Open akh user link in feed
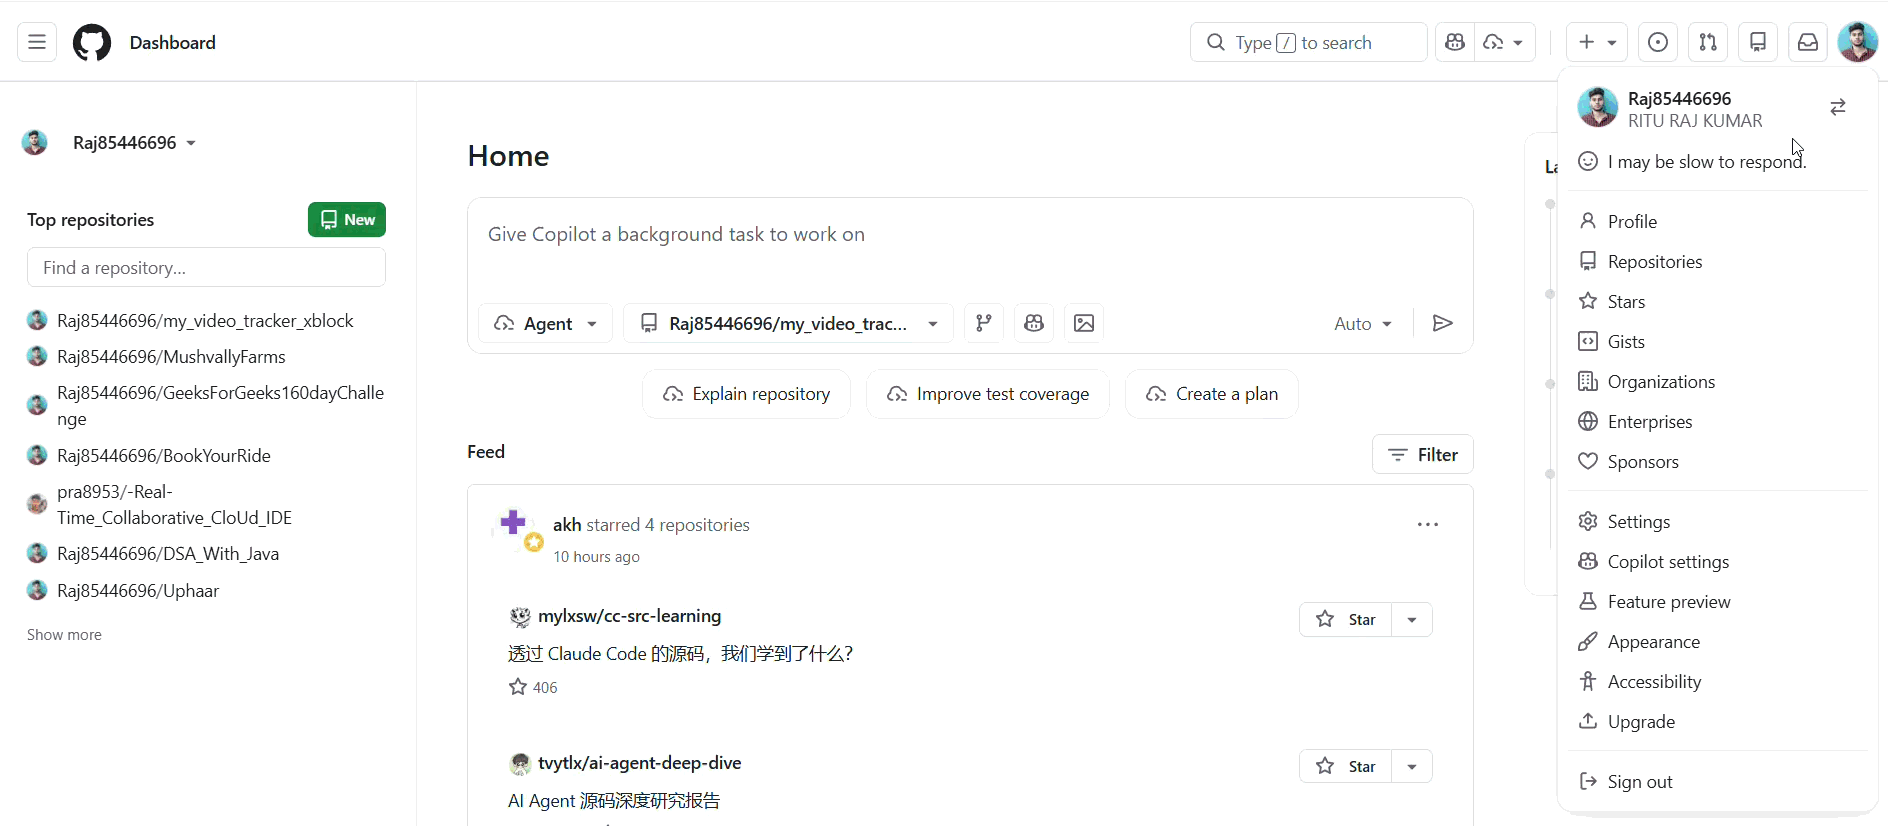 click(567, 524)
